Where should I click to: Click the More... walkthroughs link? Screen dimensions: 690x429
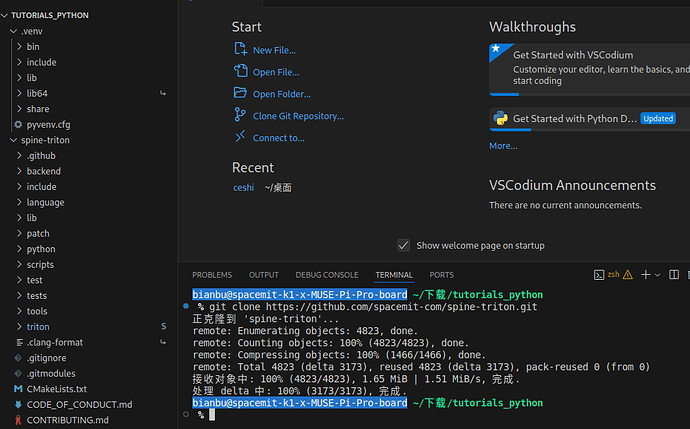coord(503,146)
